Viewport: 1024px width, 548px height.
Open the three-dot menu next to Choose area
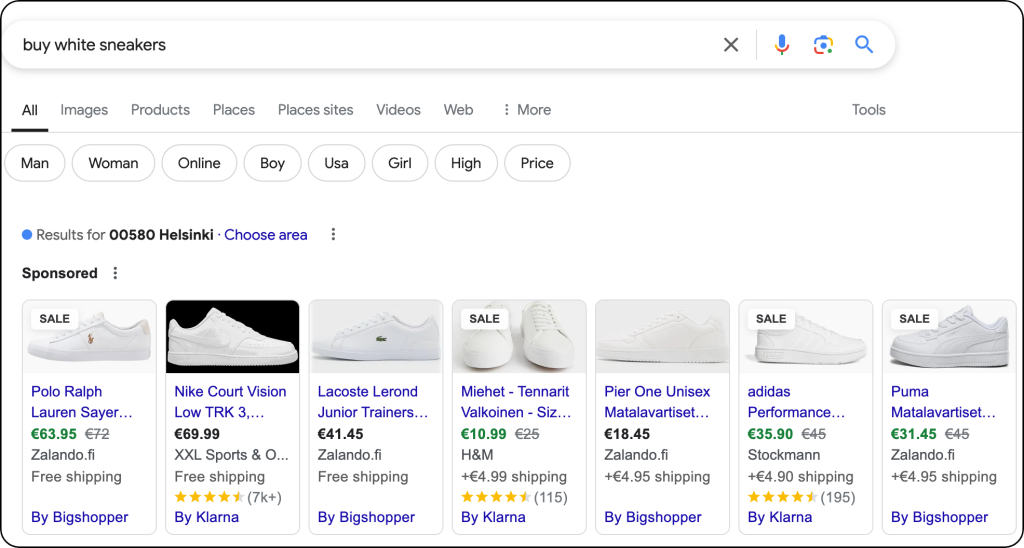(x=333, y=235)
